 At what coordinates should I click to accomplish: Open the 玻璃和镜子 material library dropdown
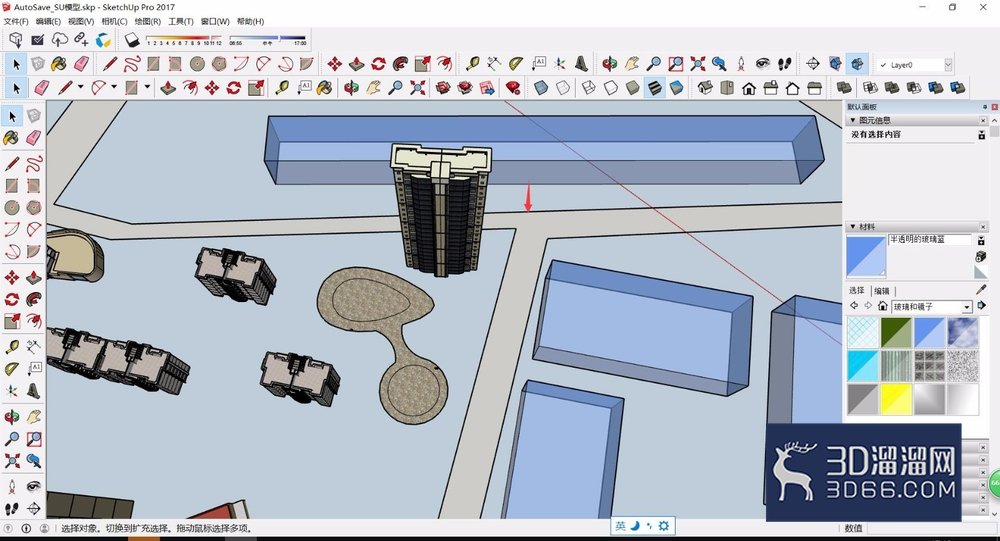[932, 307]
